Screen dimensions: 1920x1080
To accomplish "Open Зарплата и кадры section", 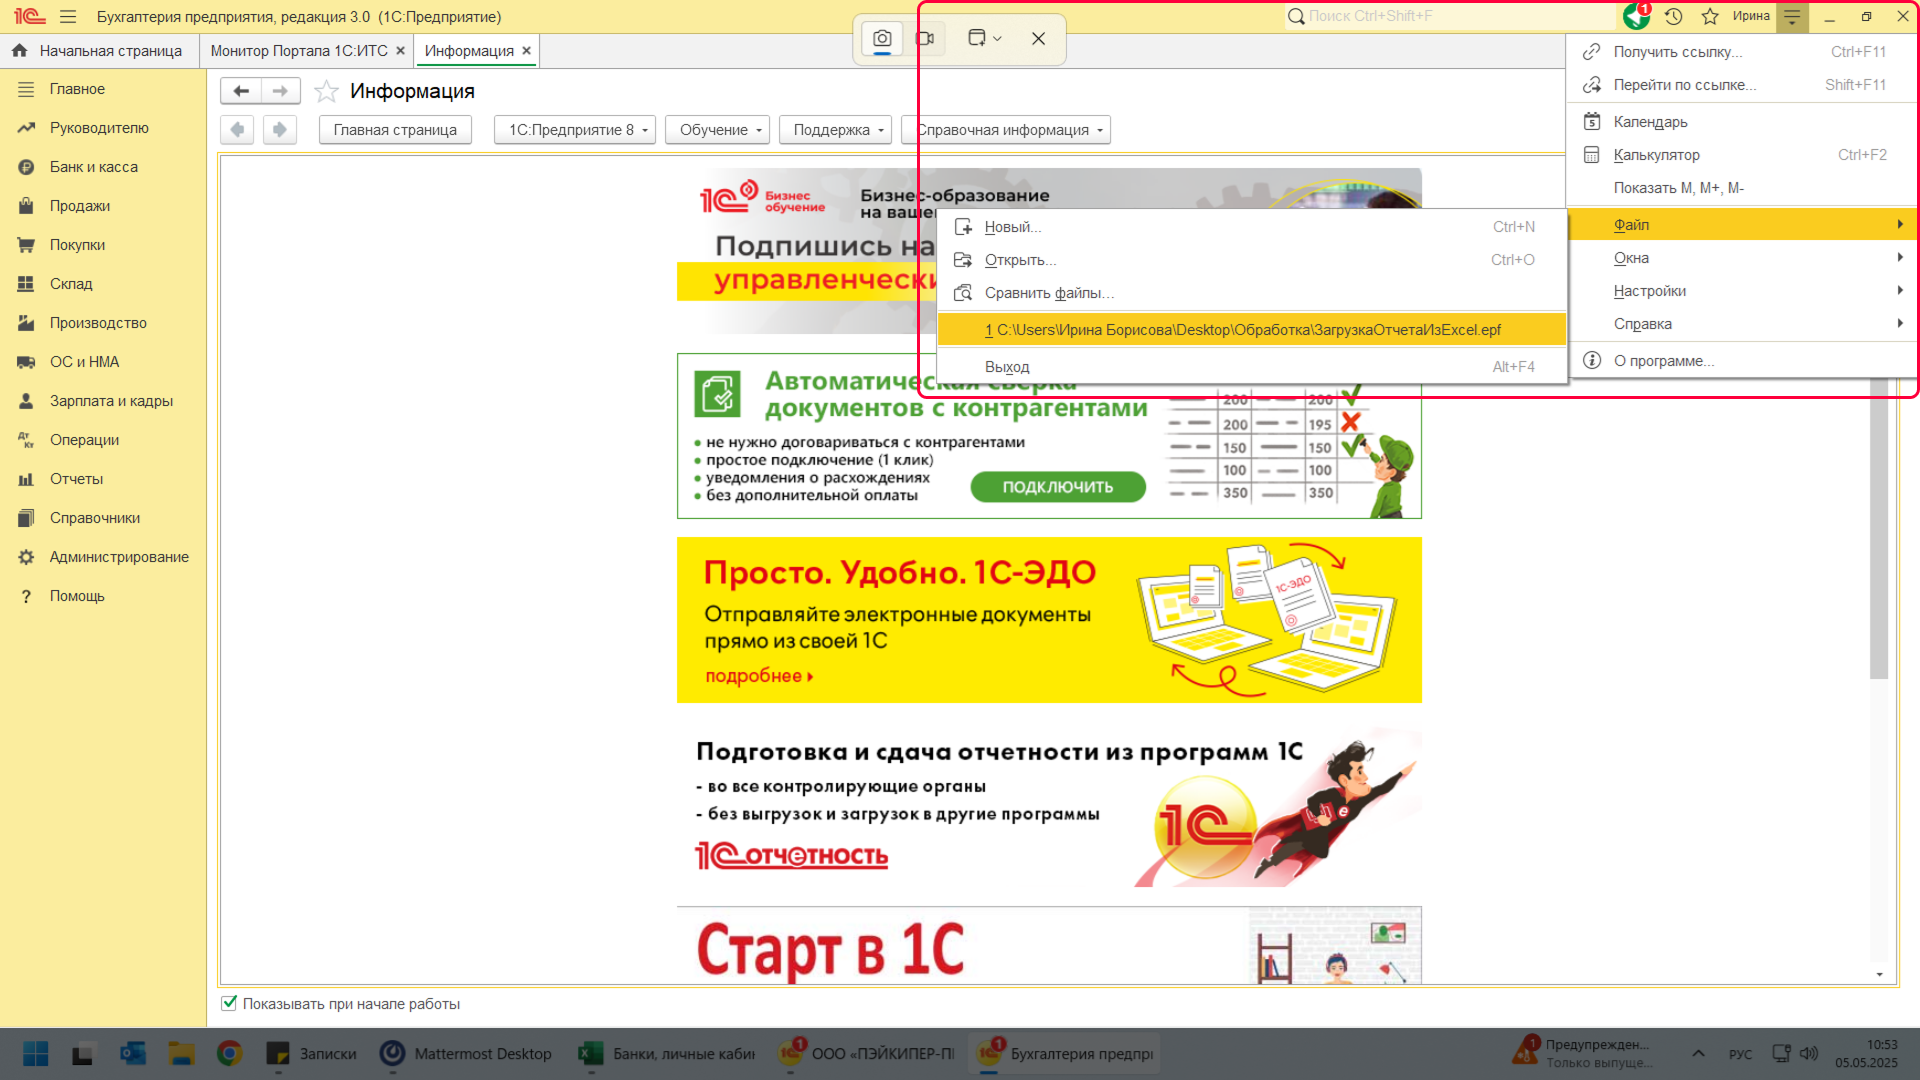I will pos(103,401).
